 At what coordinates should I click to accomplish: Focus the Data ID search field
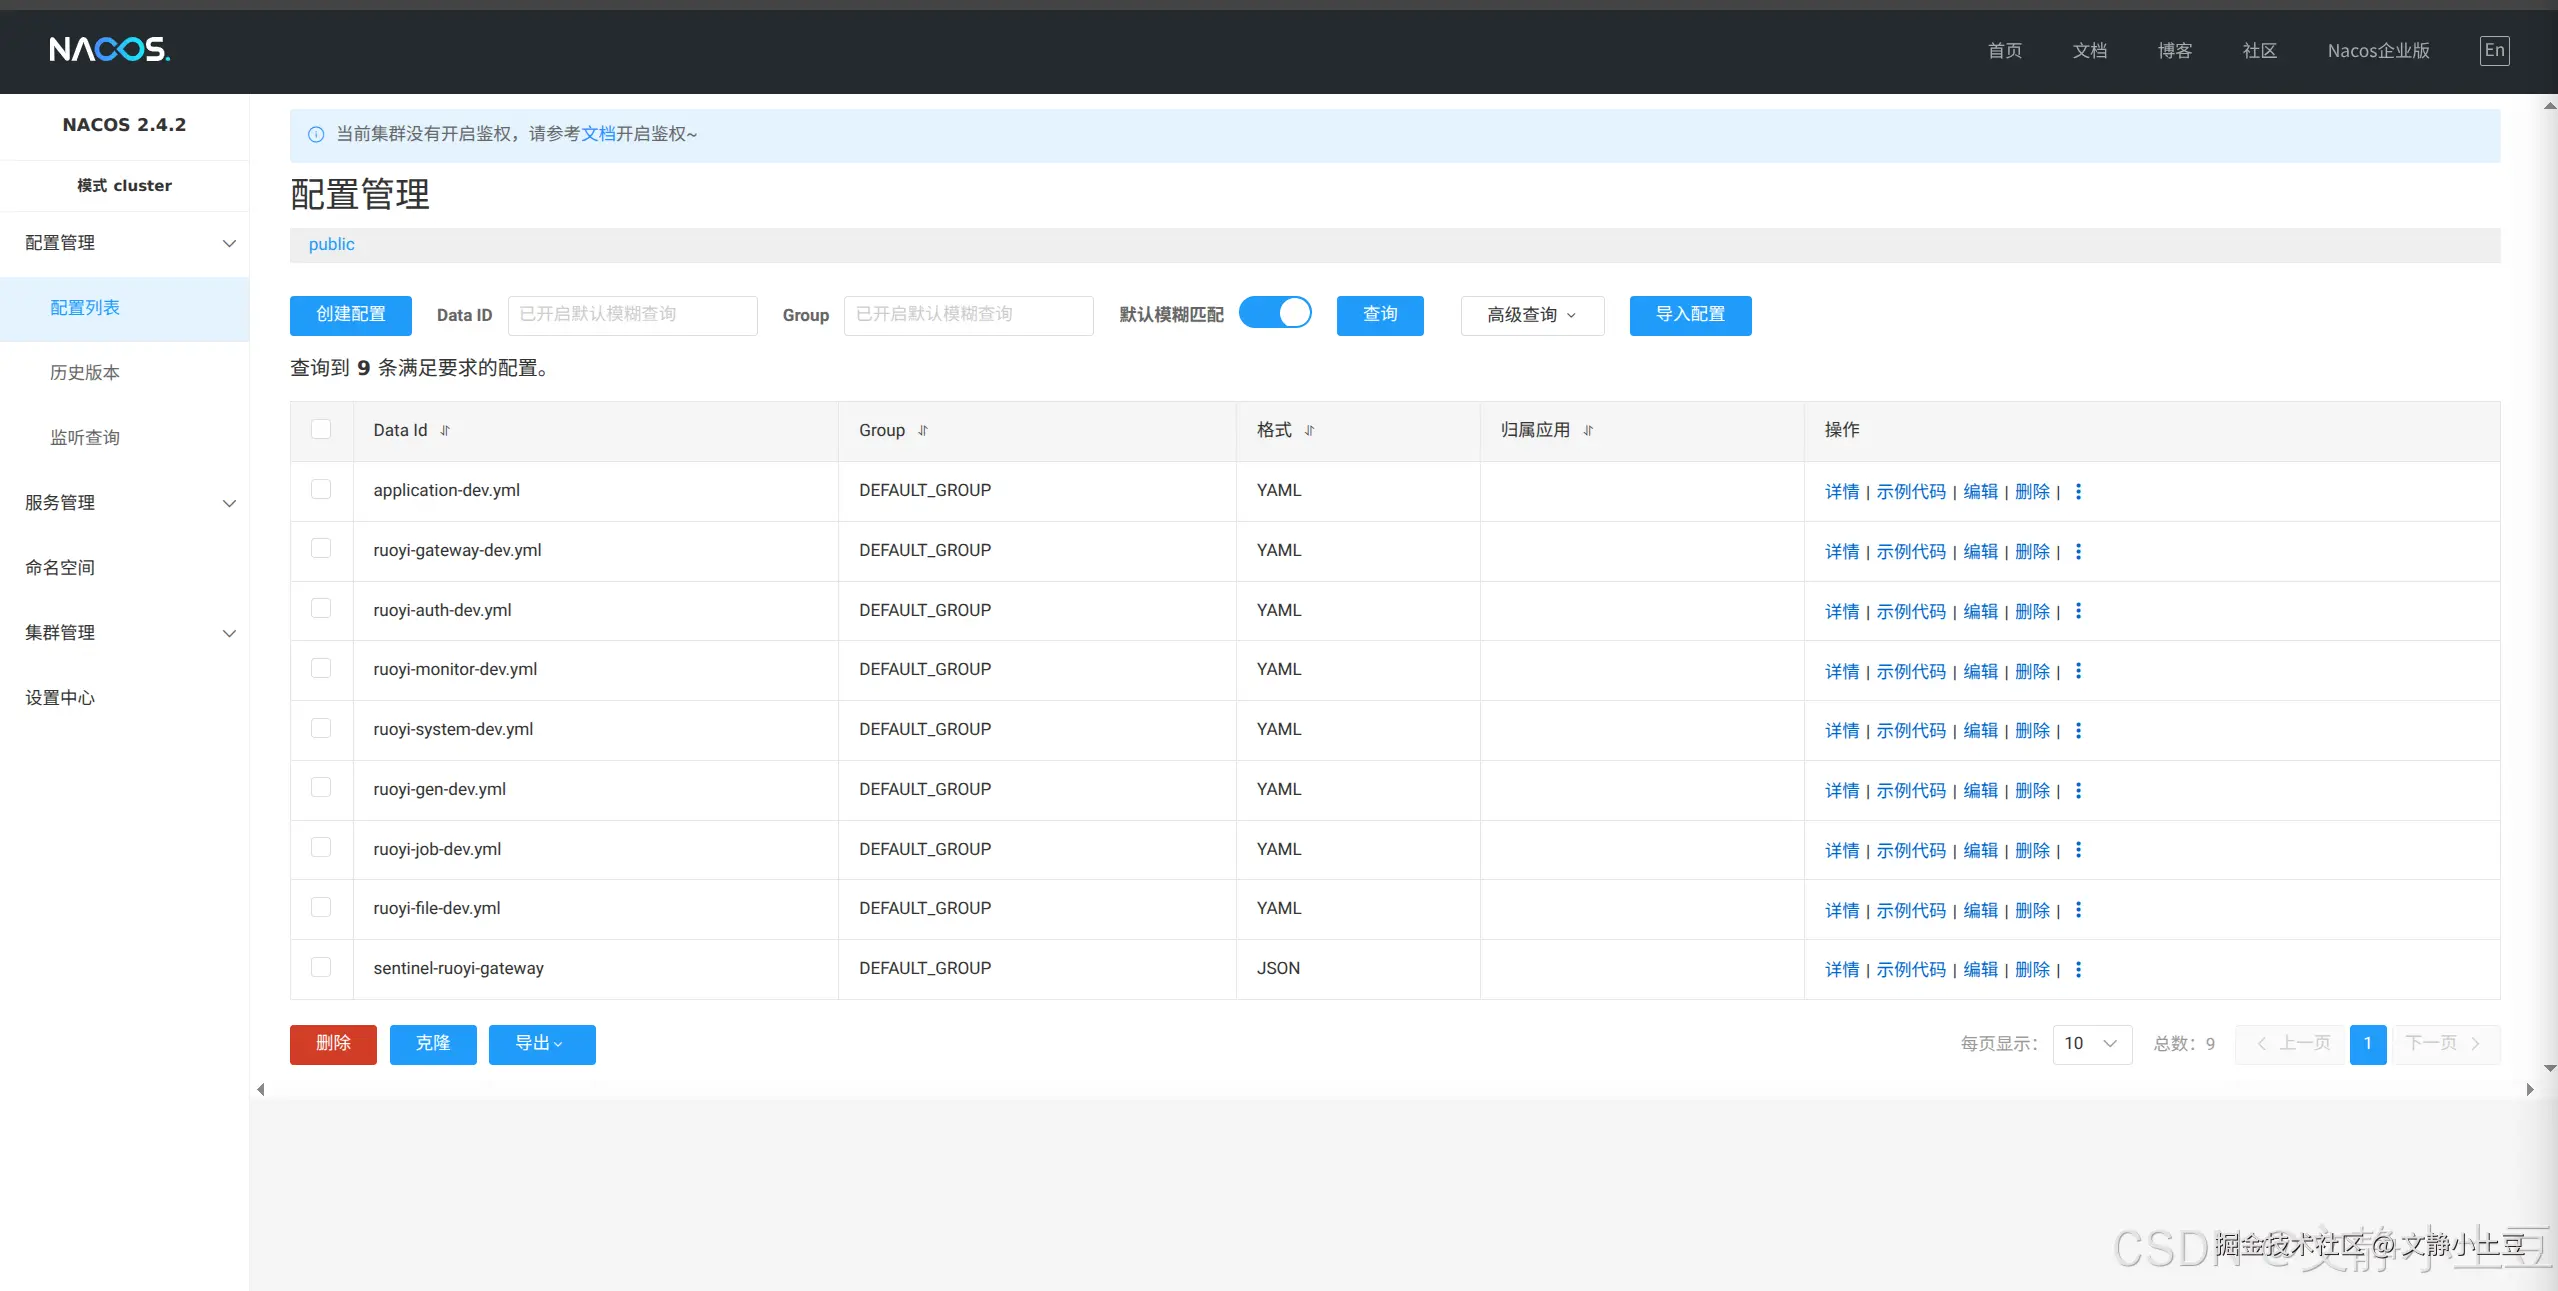click(632, 315)
